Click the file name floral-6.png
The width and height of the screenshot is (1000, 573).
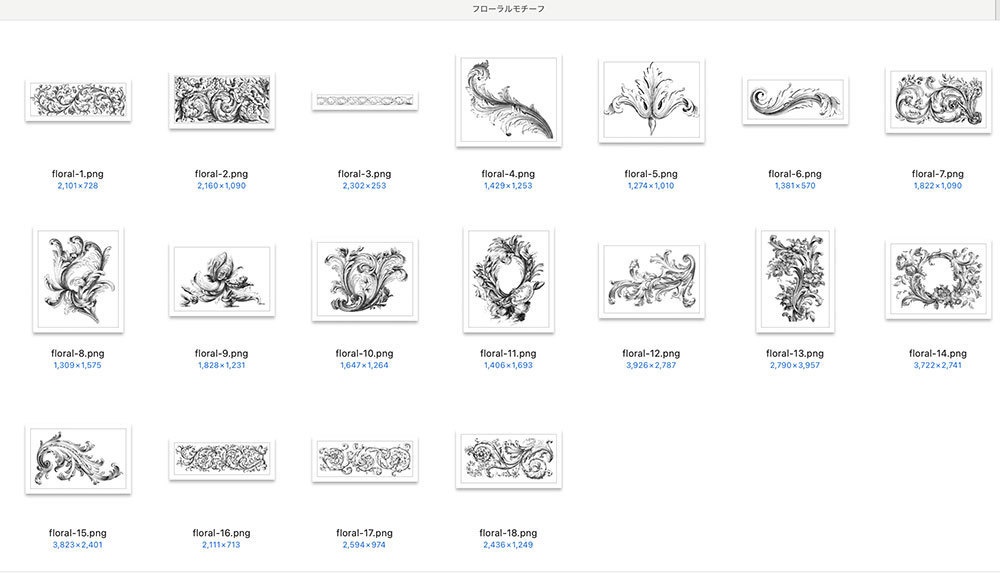click(x=795, y=174)
